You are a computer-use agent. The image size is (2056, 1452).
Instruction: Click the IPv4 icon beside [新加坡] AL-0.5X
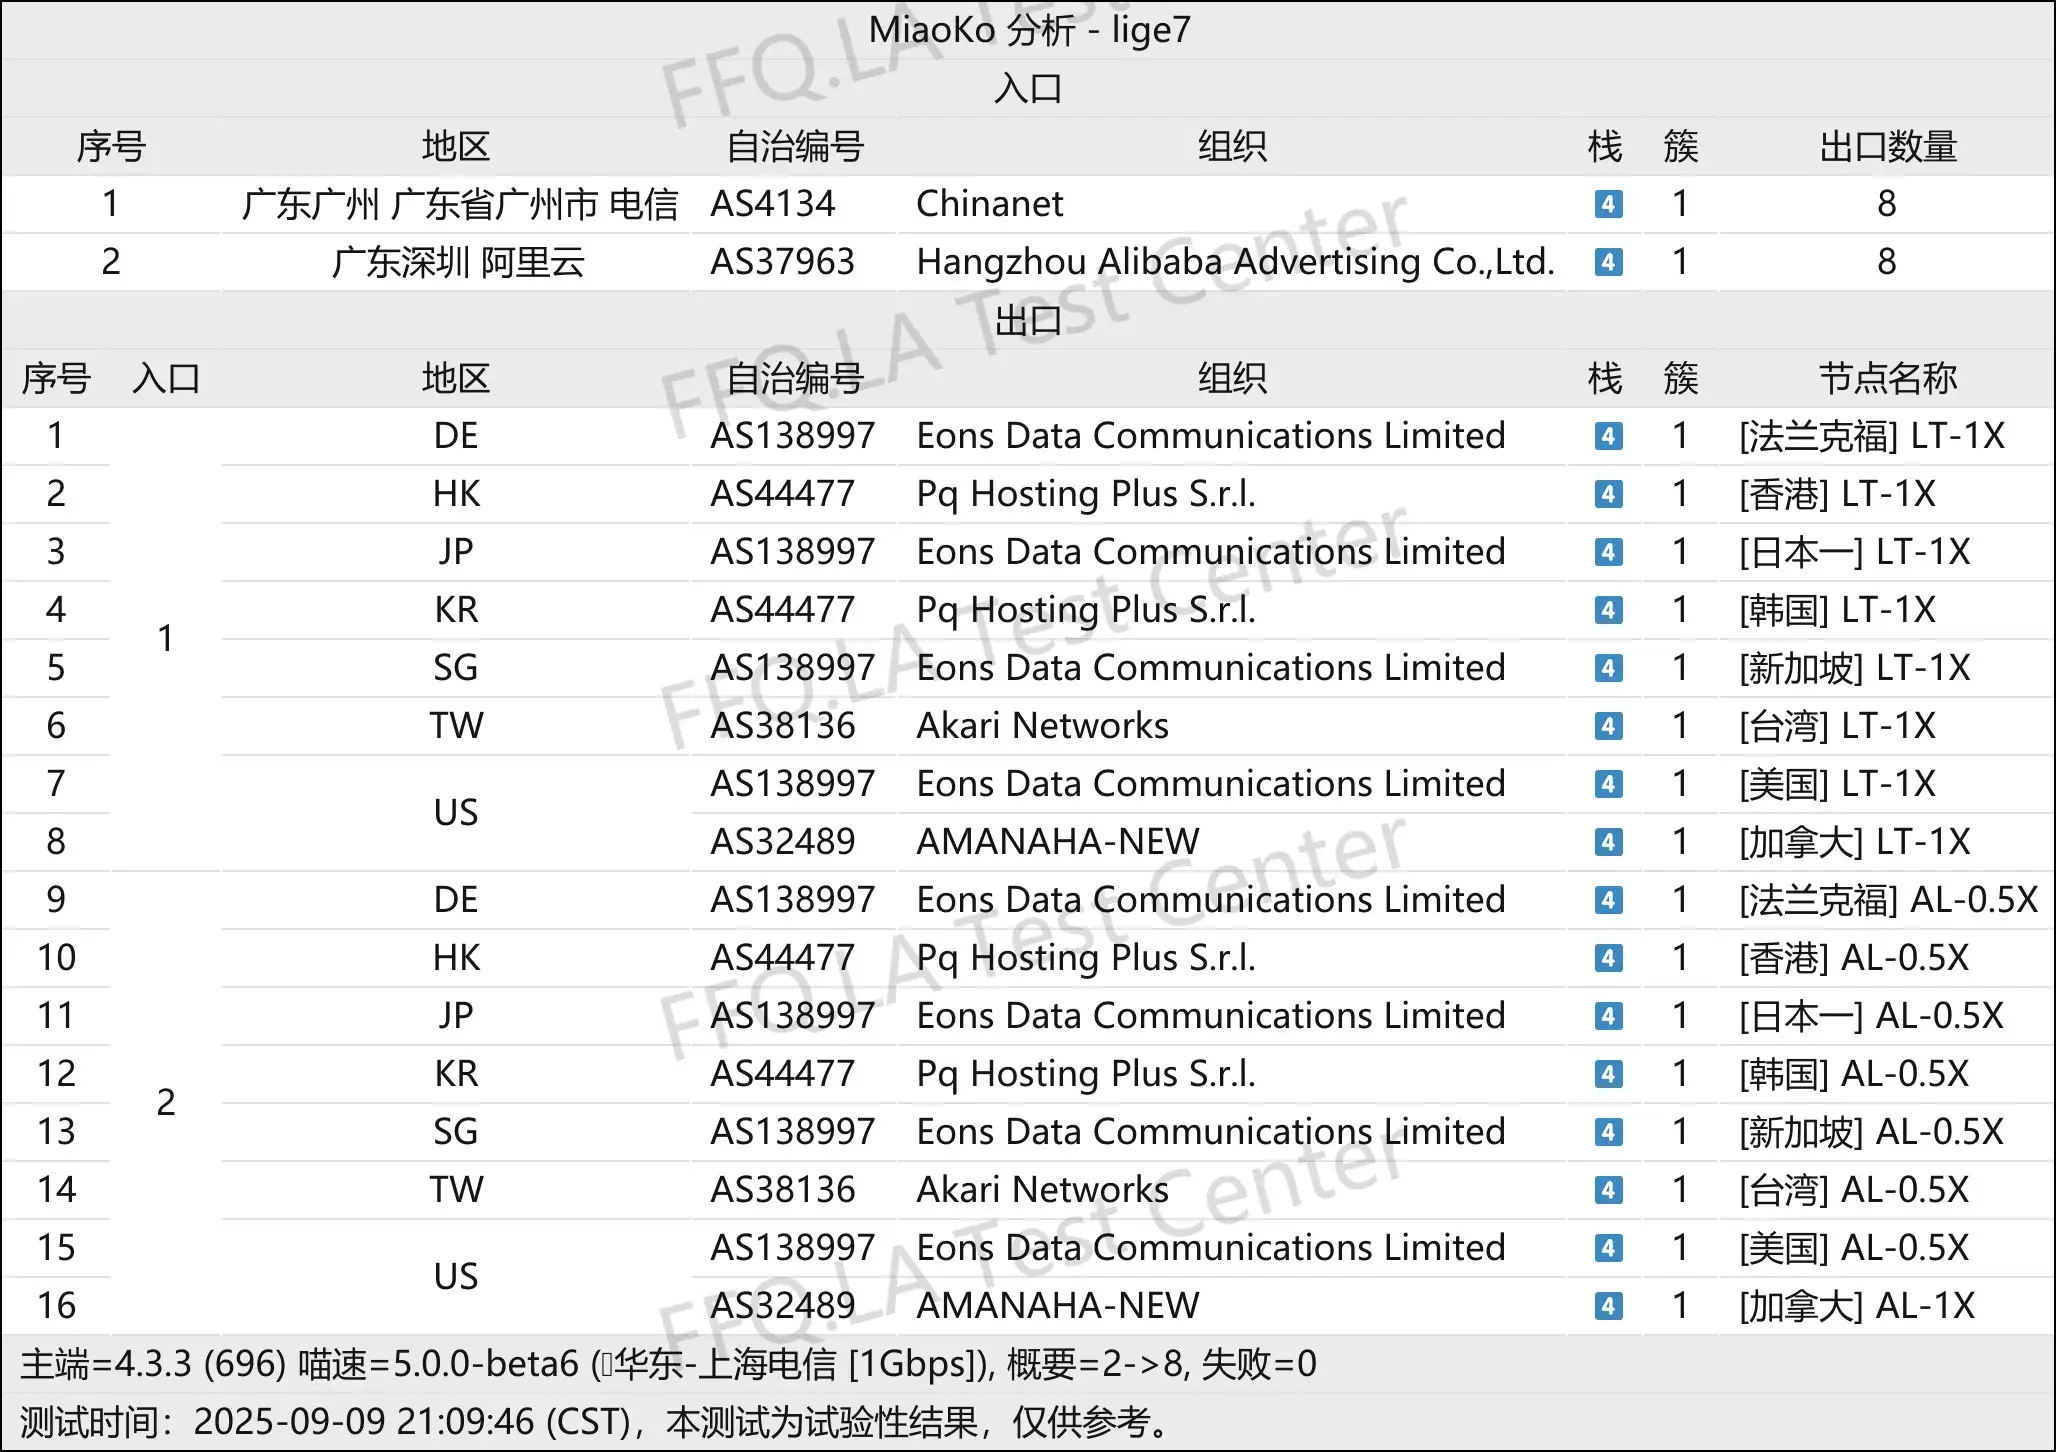click(x=1608, y=1132)
